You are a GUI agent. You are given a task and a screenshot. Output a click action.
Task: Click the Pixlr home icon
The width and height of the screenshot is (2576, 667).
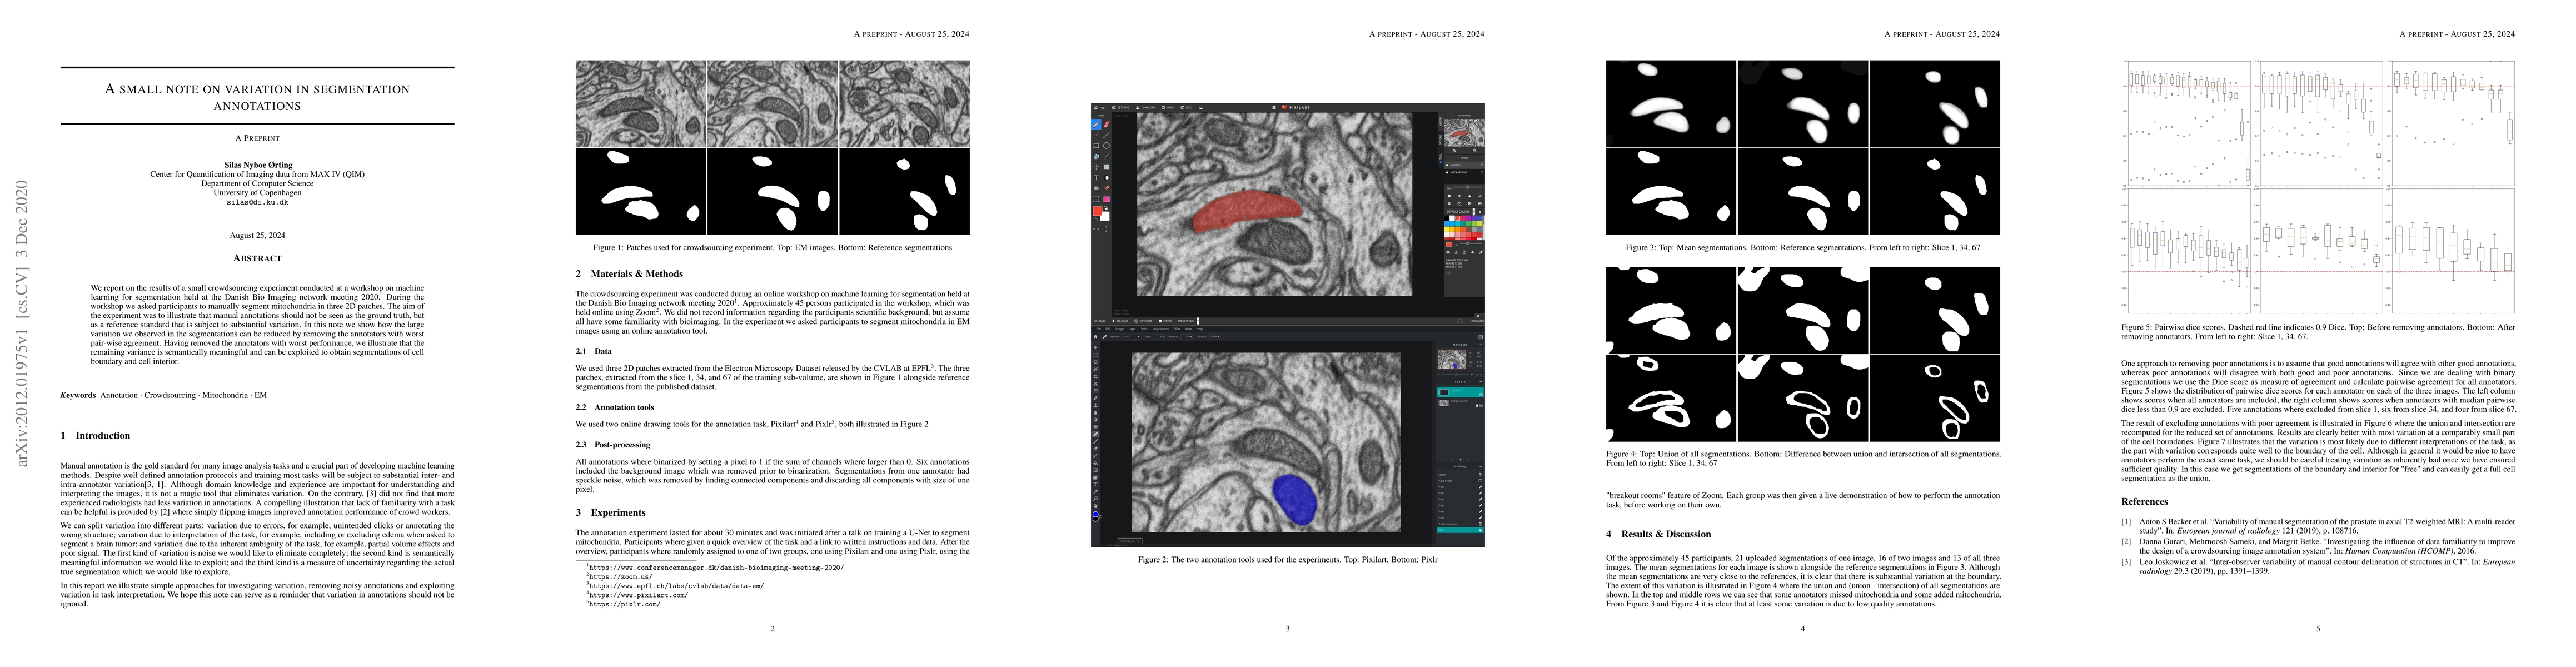click(x=1096, y=337)
